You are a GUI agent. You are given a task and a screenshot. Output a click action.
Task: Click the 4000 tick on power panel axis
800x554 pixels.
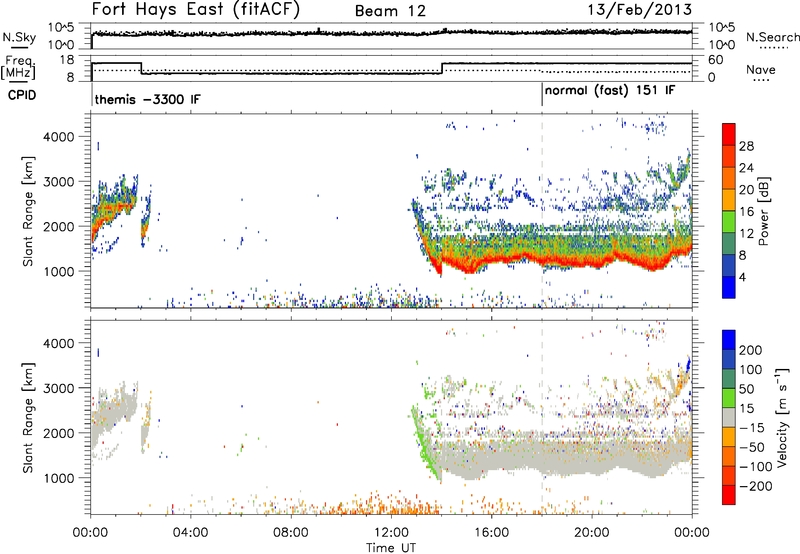(58, 137)
